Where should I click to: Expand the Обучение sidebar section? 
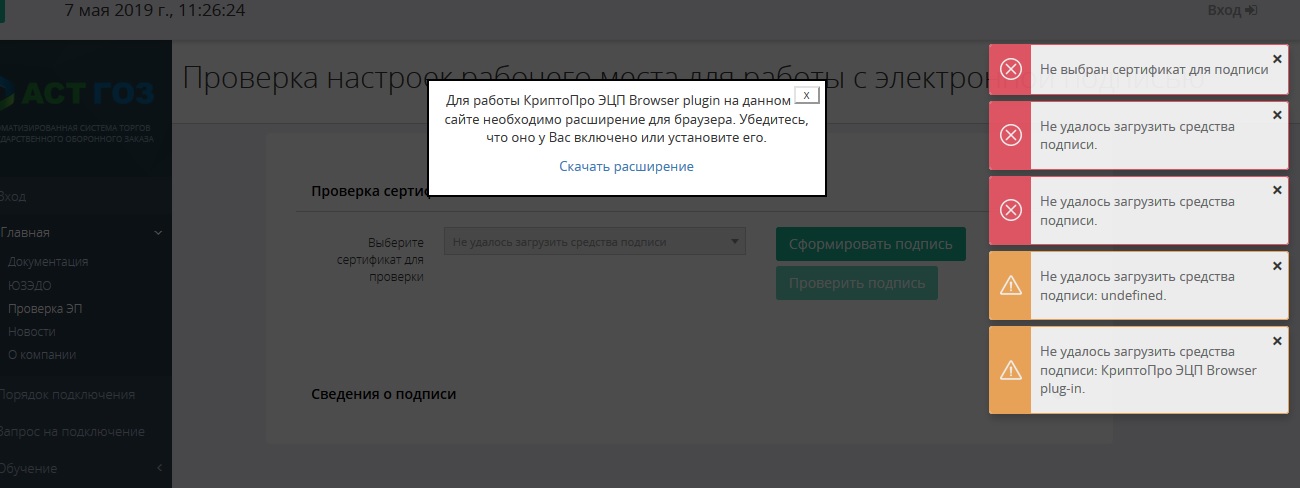pos(158,468)
